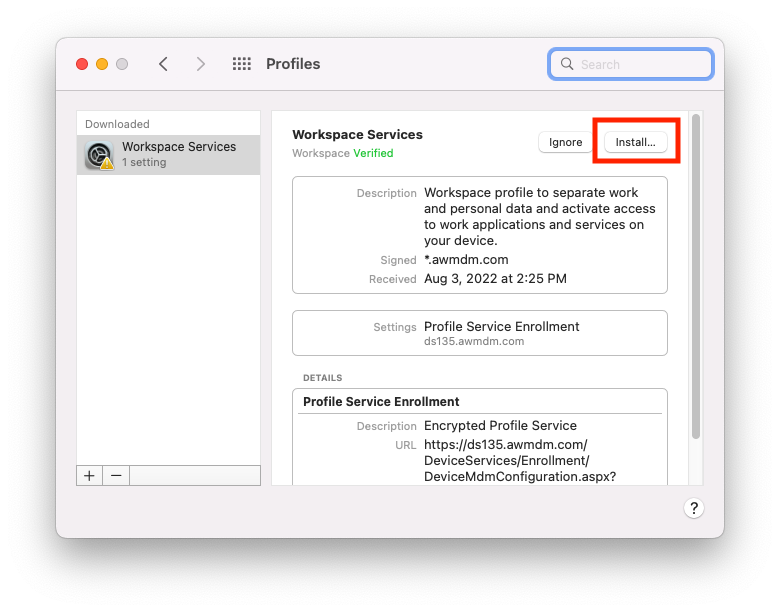Open help with the question mark button

pos(693,509)
